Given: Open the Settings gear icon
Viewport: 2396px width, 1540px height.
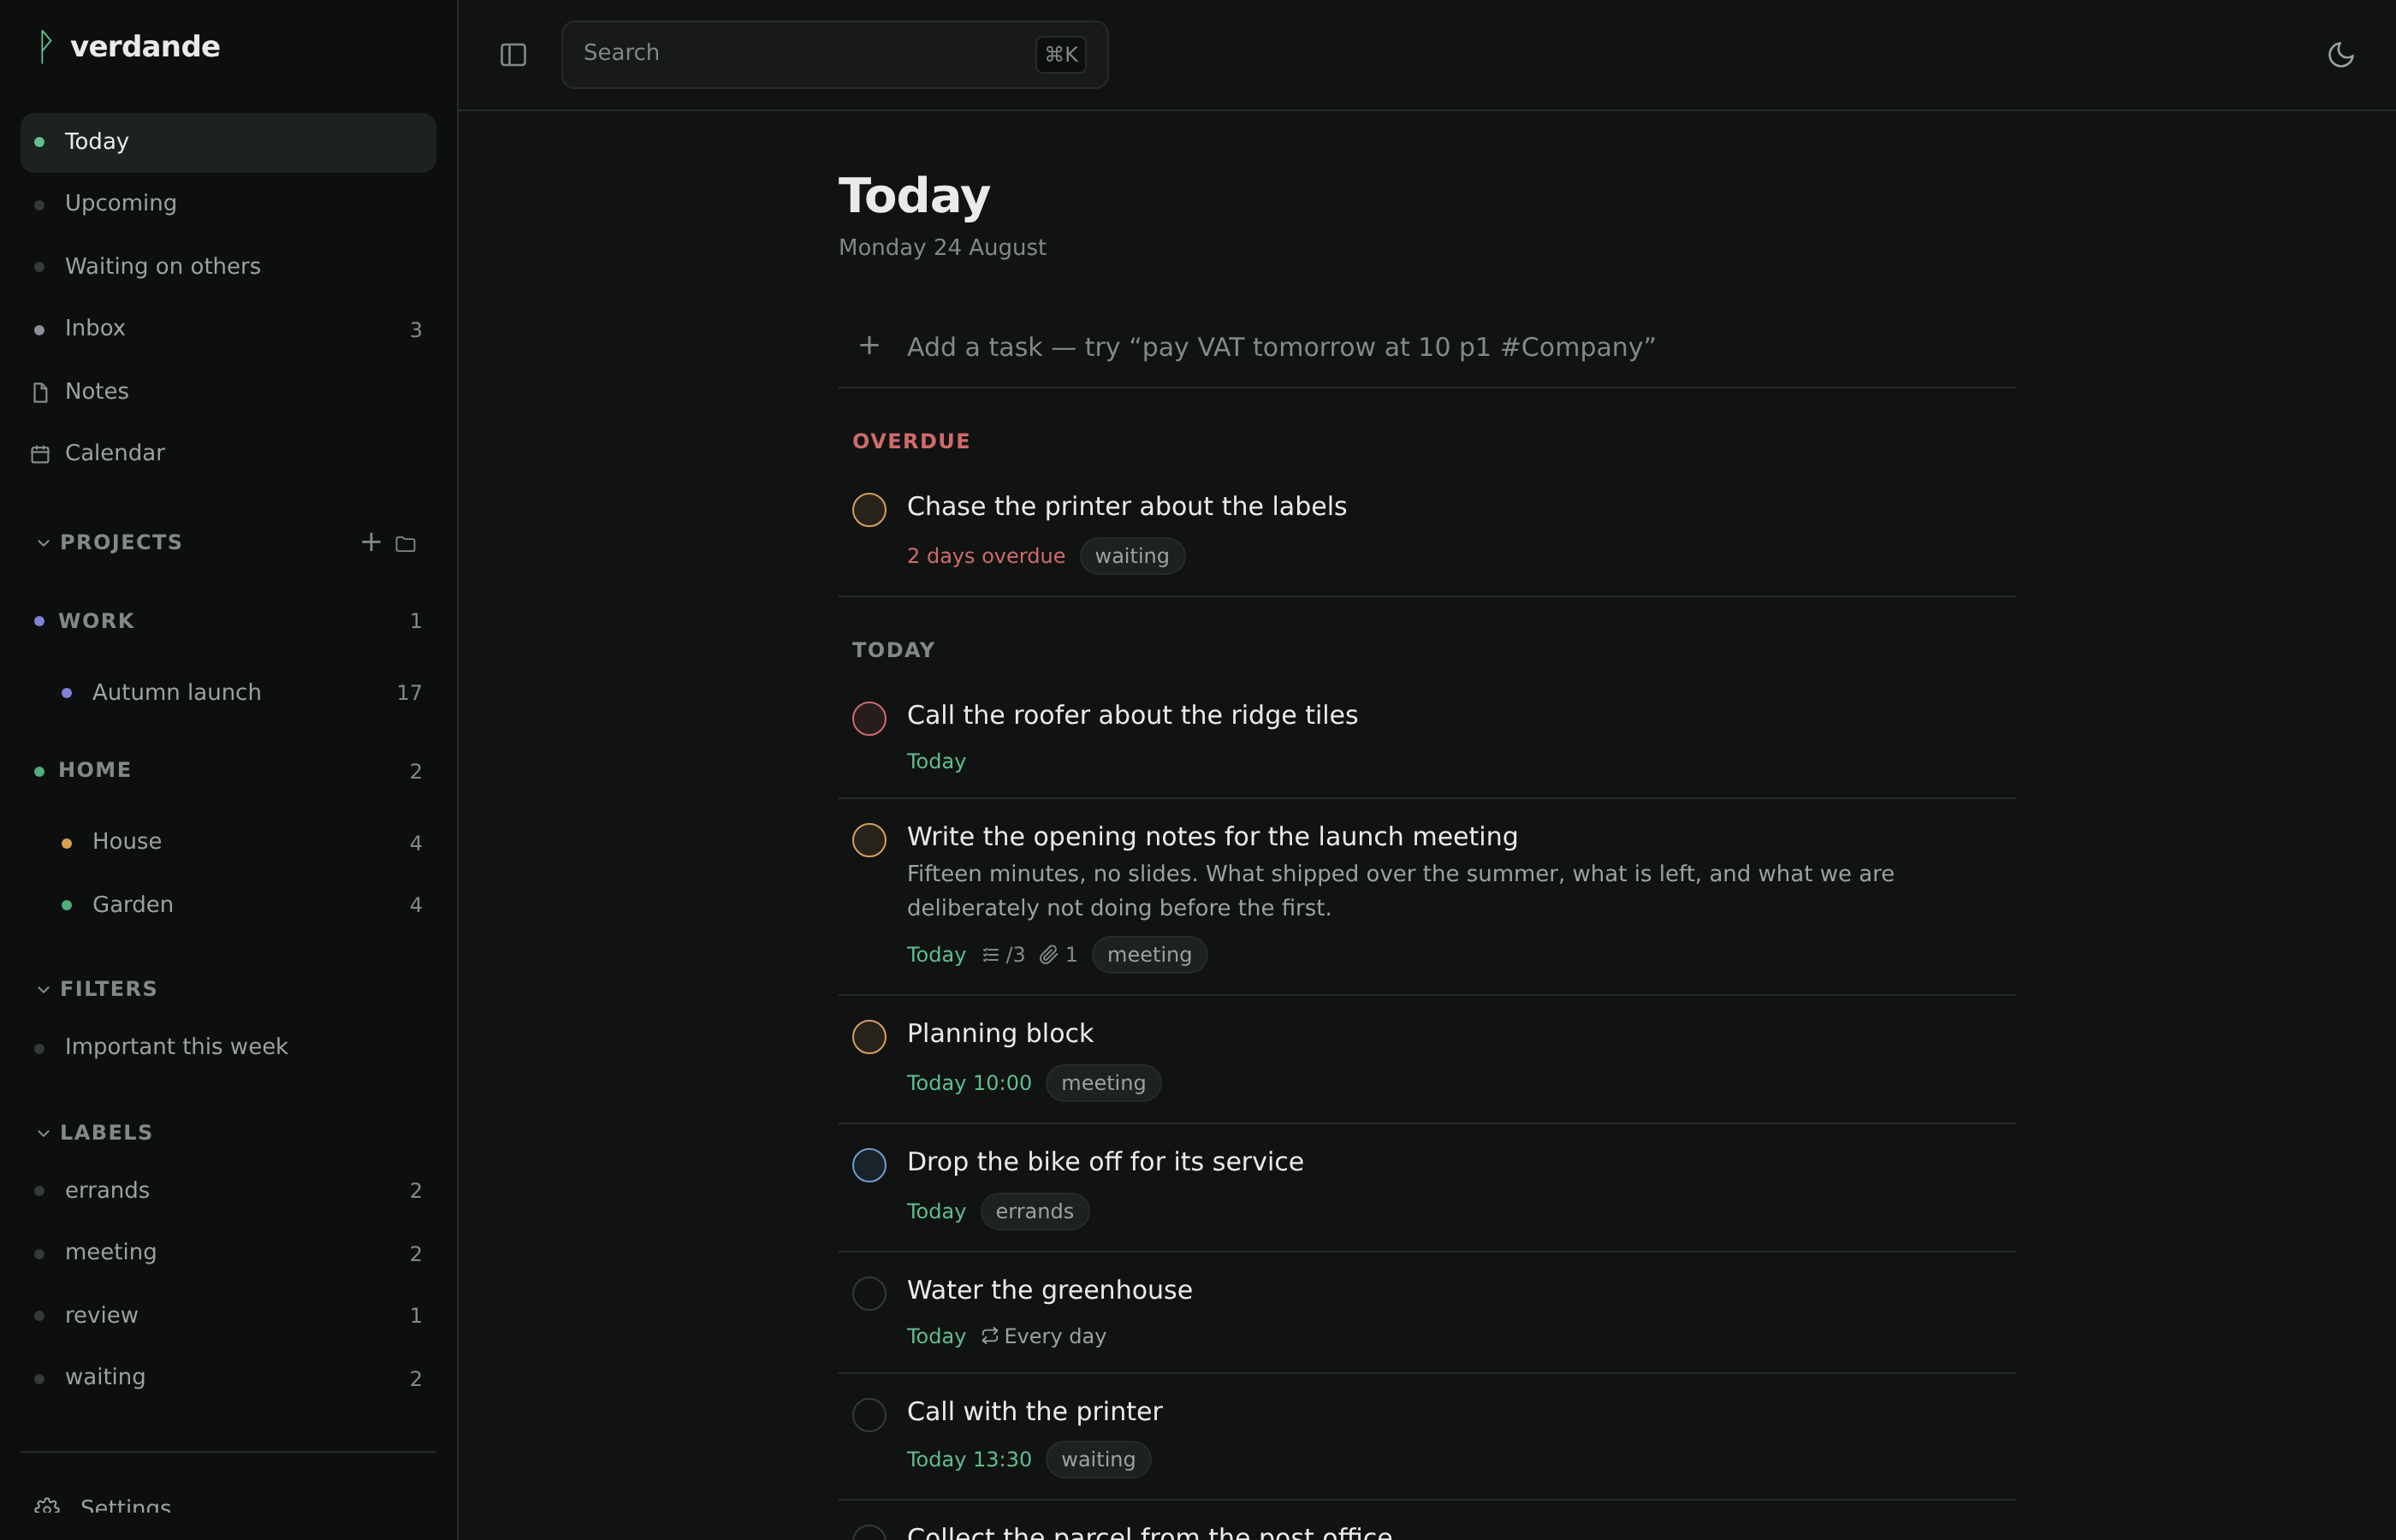Looking at the screenshot, I should tap(47, 1507).
